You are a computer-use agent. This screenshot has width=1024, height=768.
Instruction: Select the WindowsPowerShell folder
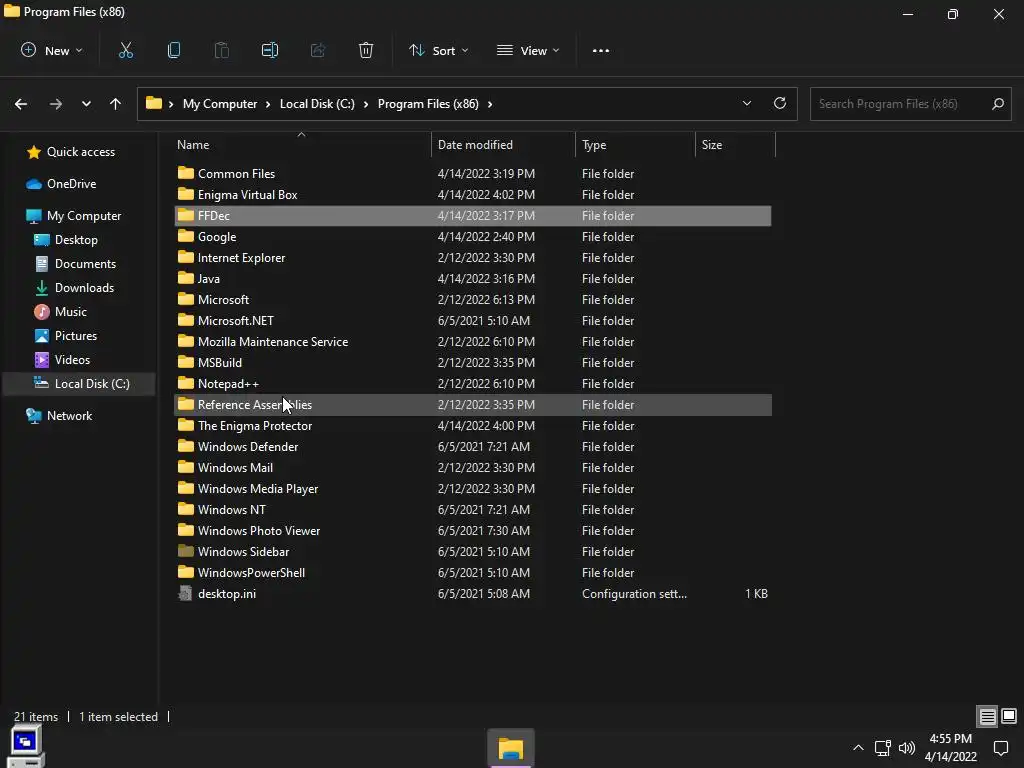tap(473, 572)
